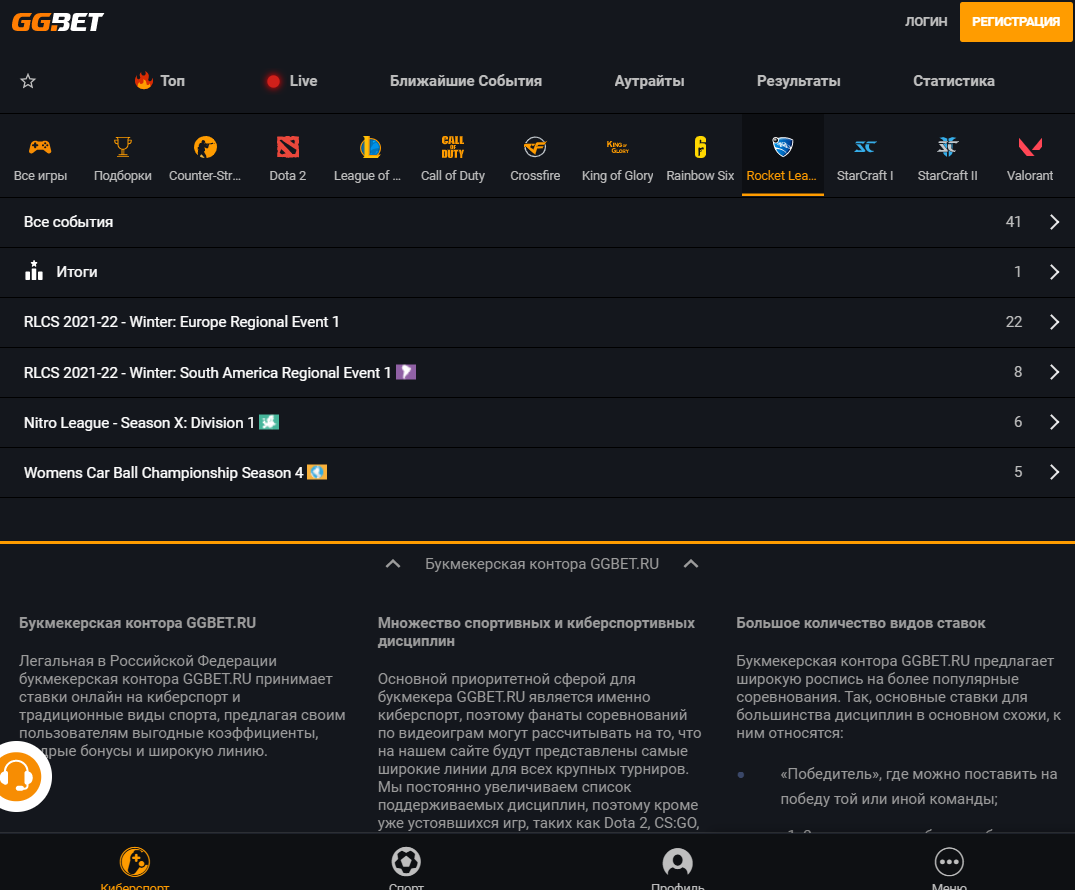The height and width of the screenshot is (890, 1075).
Task: Expand the Все события row chevron
Action: pos(1054,222)
